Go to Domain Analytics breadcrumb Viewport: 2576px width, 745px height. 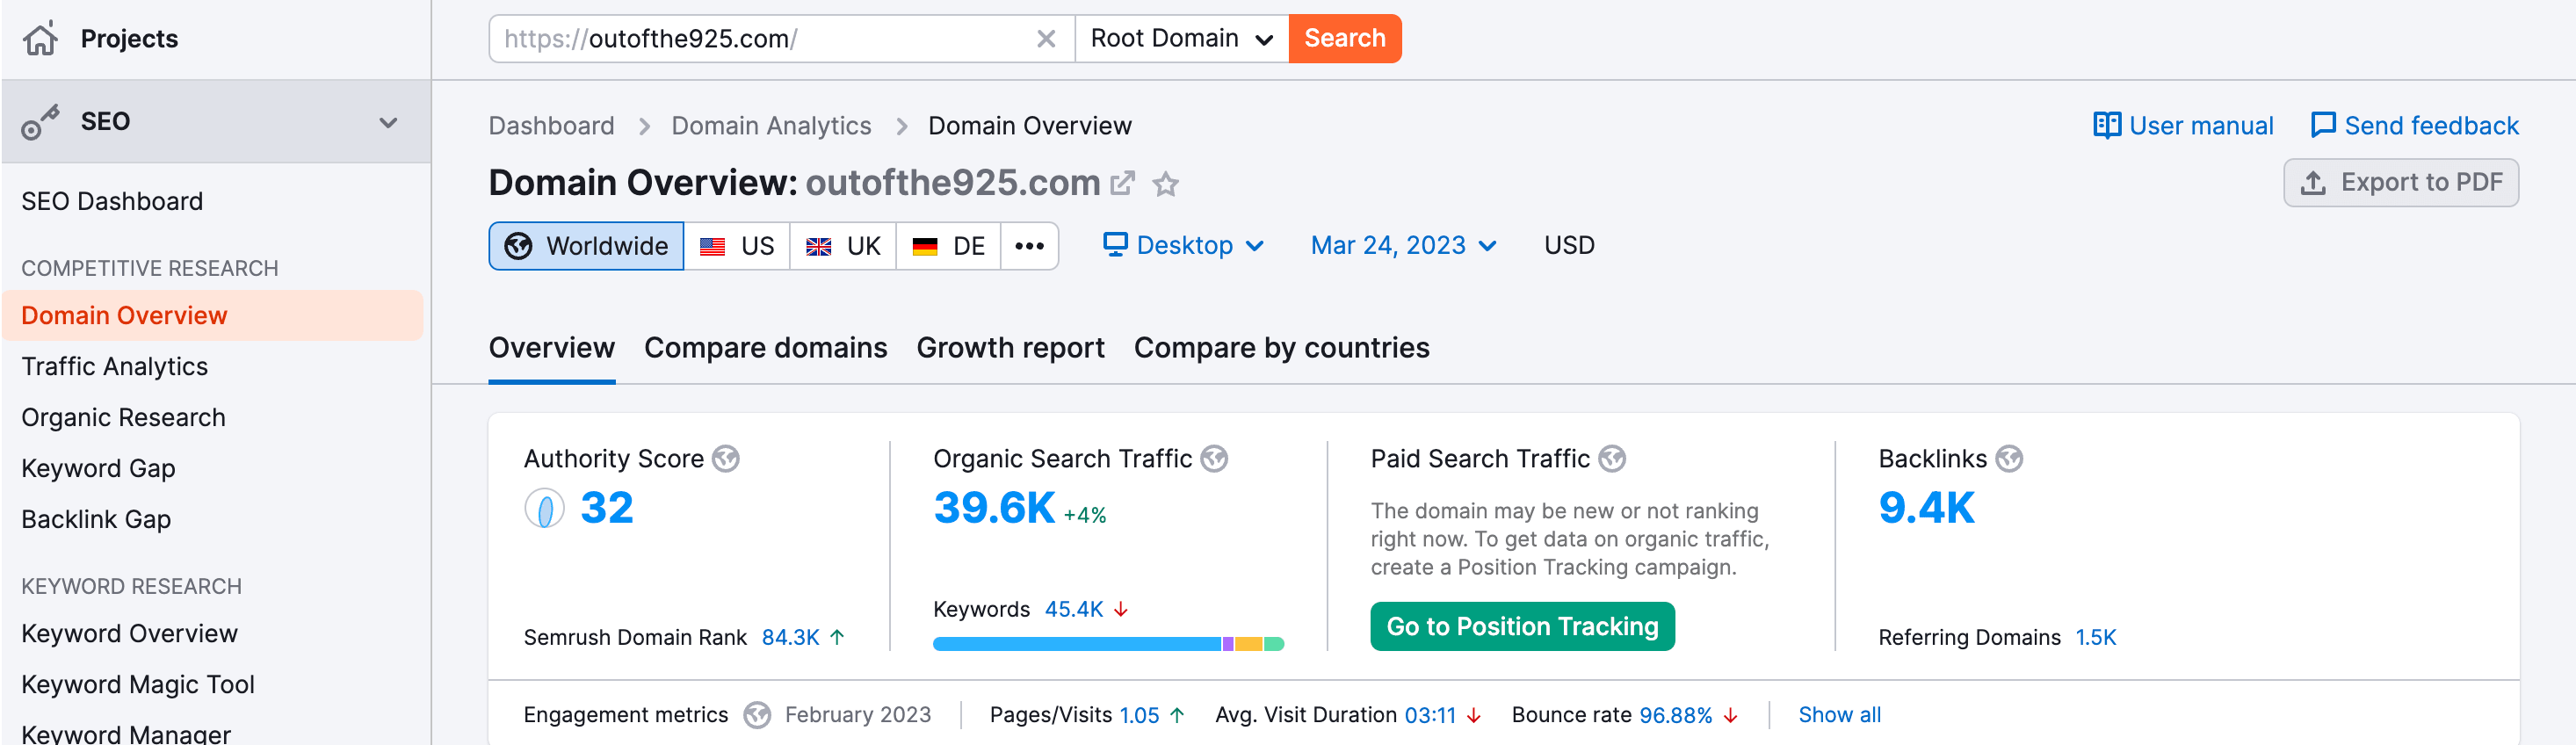[x=771, y=126]
